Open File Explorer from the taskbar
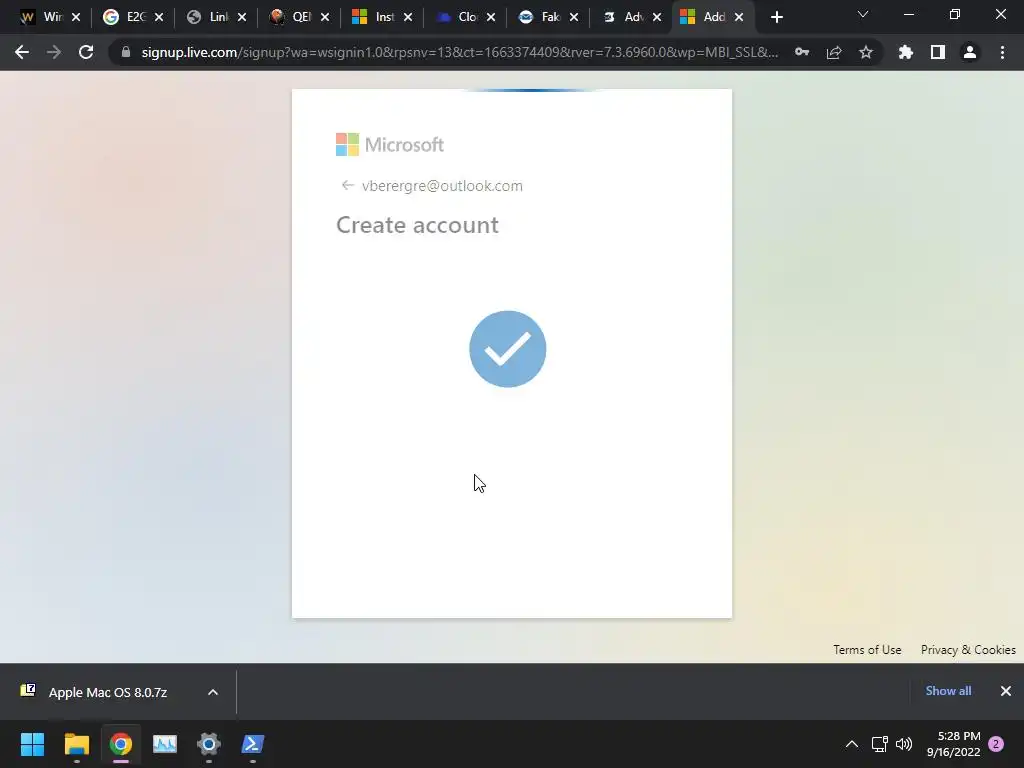This screenshot has width=1024, height=768. point(76,744)
